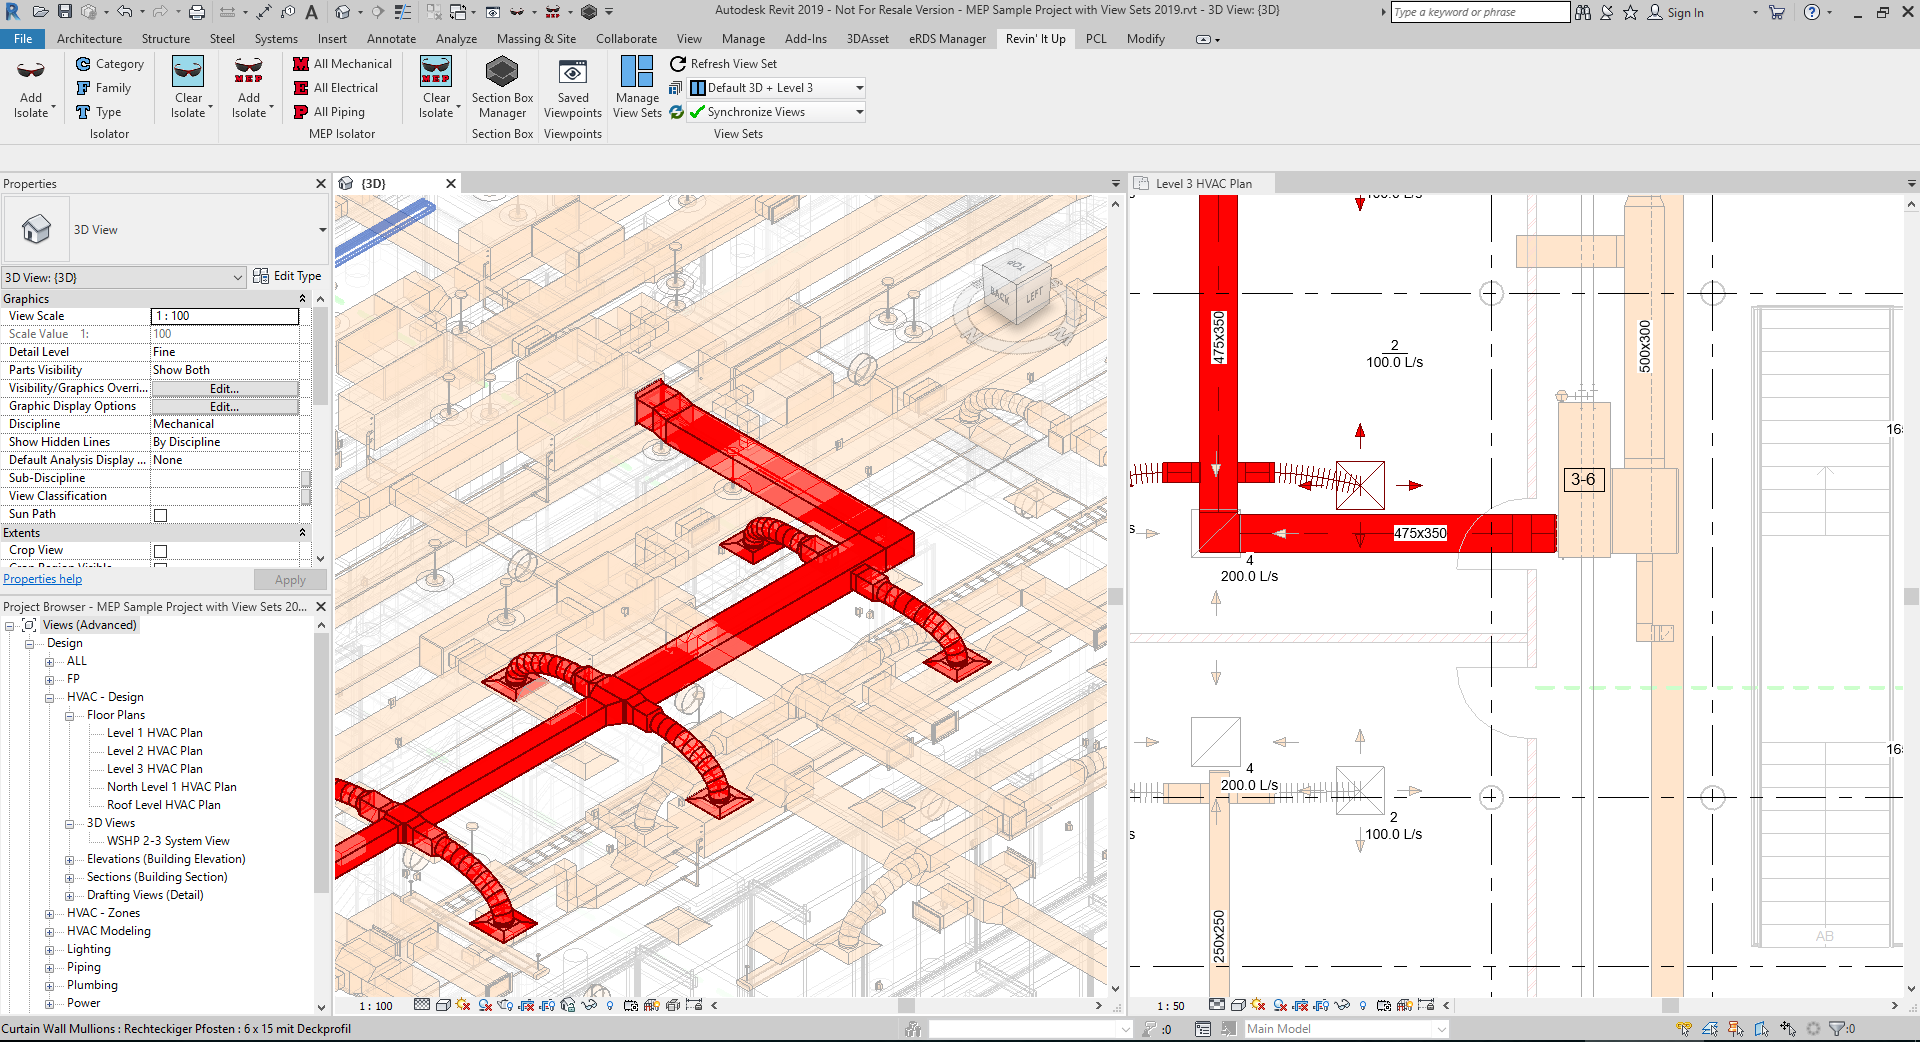The width and height of the screenshot is (1920, 1042).
Task: Toggle the Sun Path checkbox
Action: click(x=160, y=515)
